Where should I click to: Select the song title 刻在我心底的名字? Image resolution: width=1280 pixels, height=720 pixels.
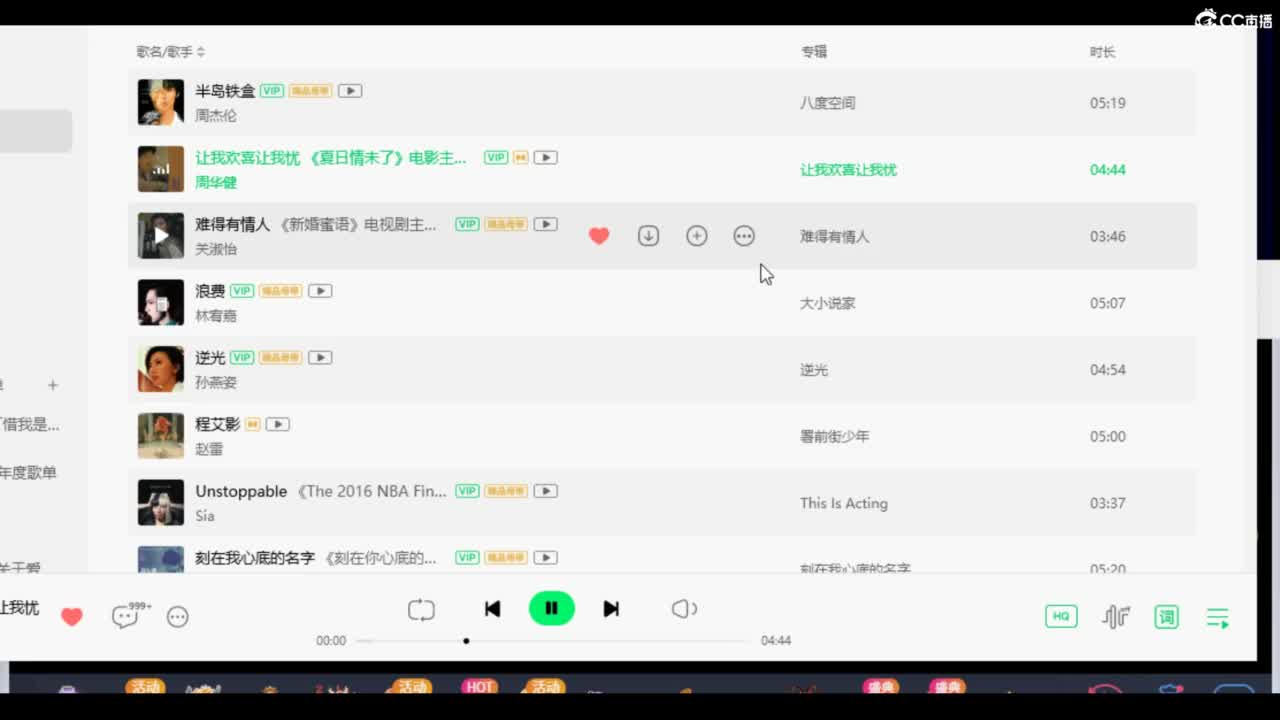pos(255,558)
